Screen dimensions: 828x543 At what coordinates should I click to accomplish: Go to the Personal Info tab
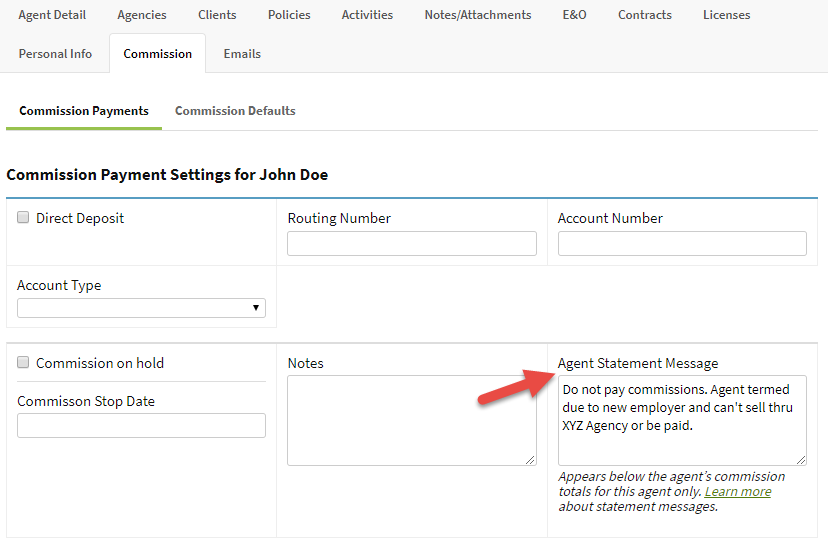point(55,54)
